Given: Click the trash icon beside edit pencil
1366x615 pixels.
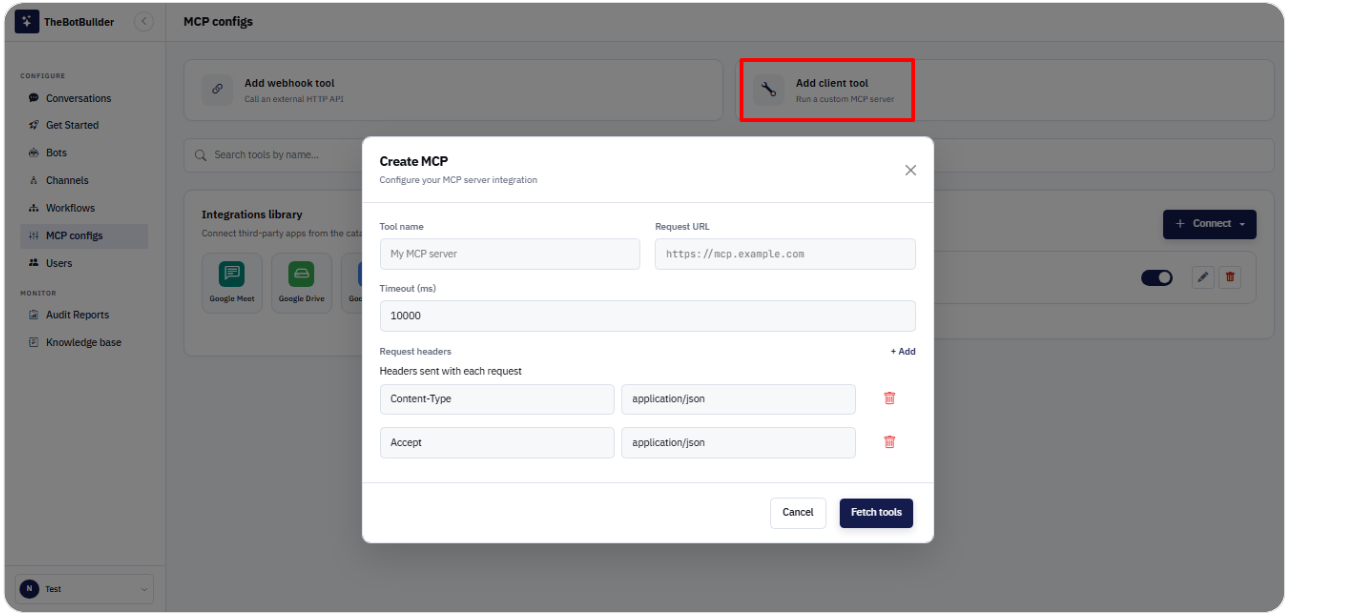Looking at the screenshot, I should point(1230,278).
